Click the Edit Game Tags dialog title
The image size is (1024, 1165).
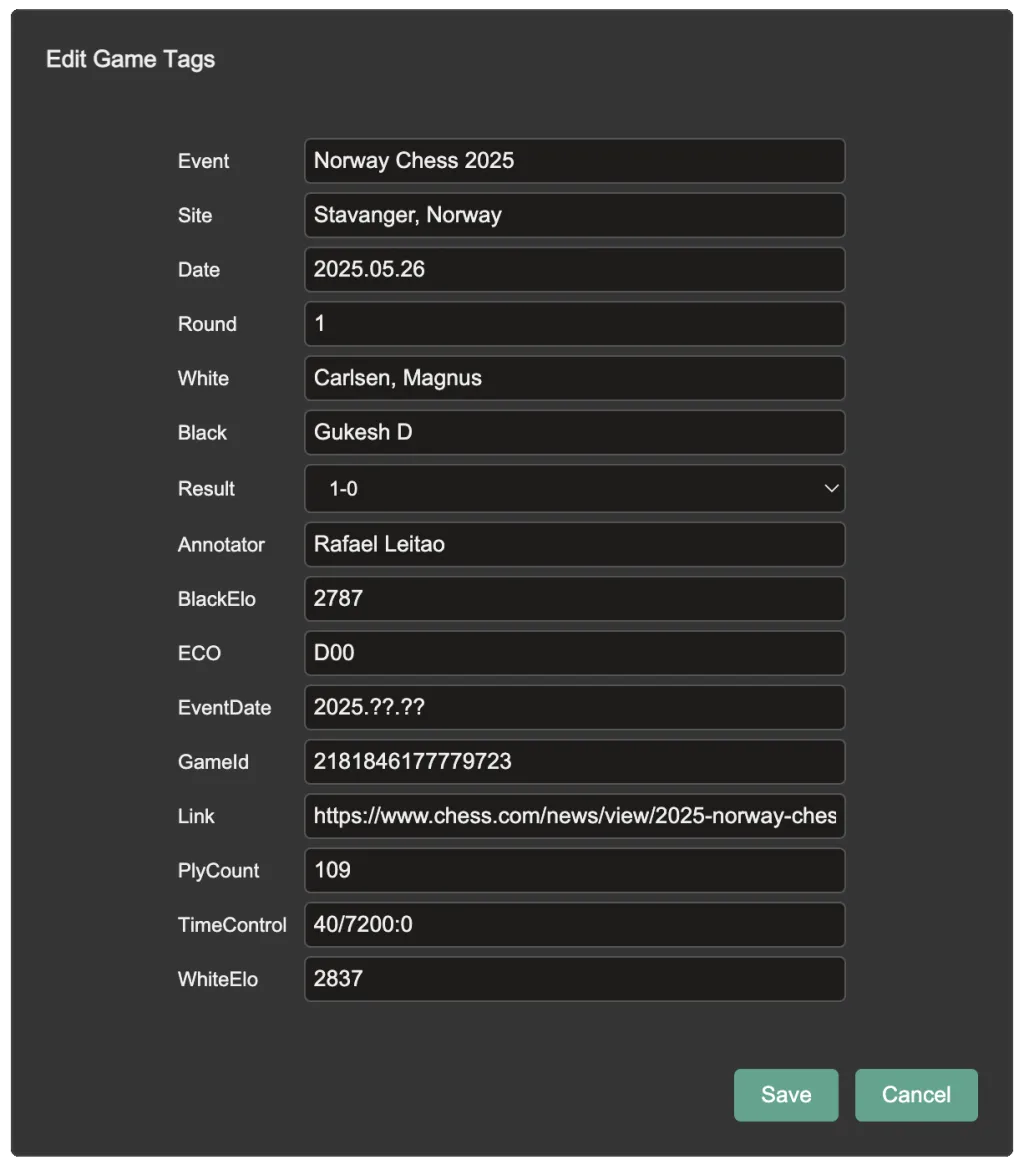131,59
